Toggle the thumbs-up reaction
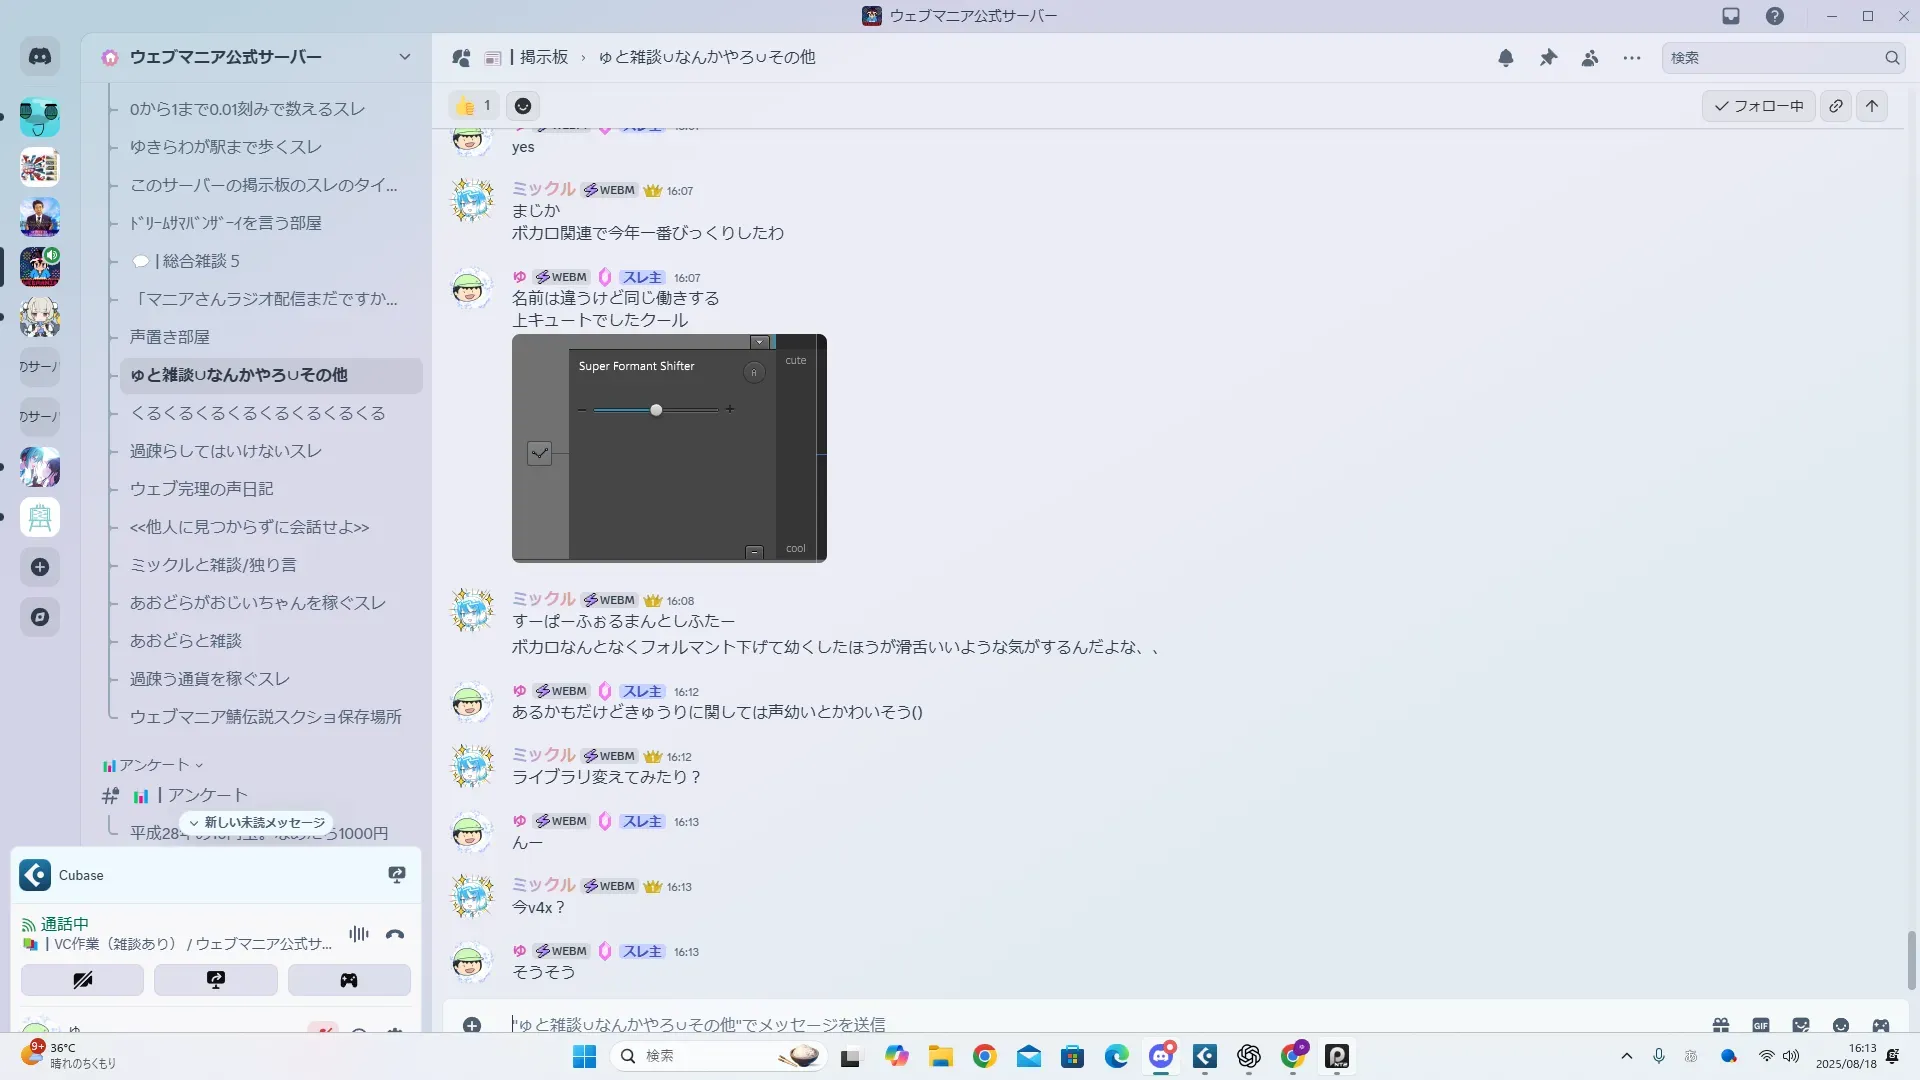 tap(474, 106)
